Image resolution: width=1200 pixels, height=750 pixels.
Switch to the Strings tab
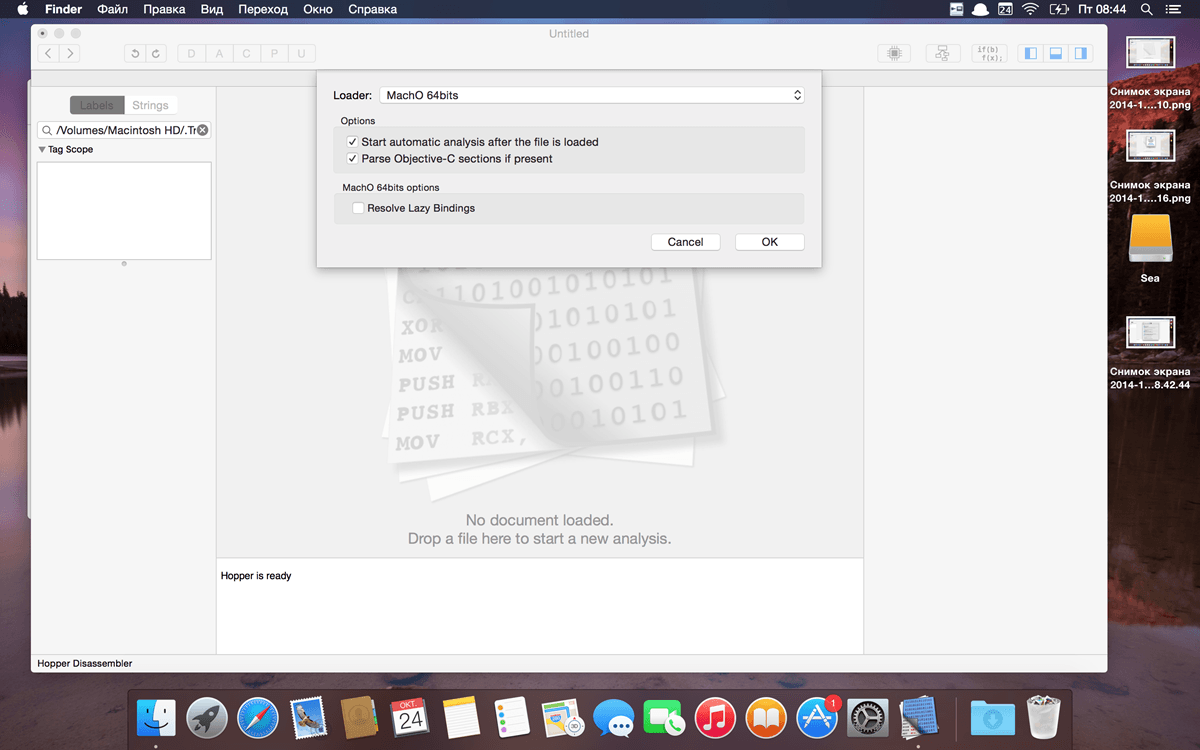(150, 105)
